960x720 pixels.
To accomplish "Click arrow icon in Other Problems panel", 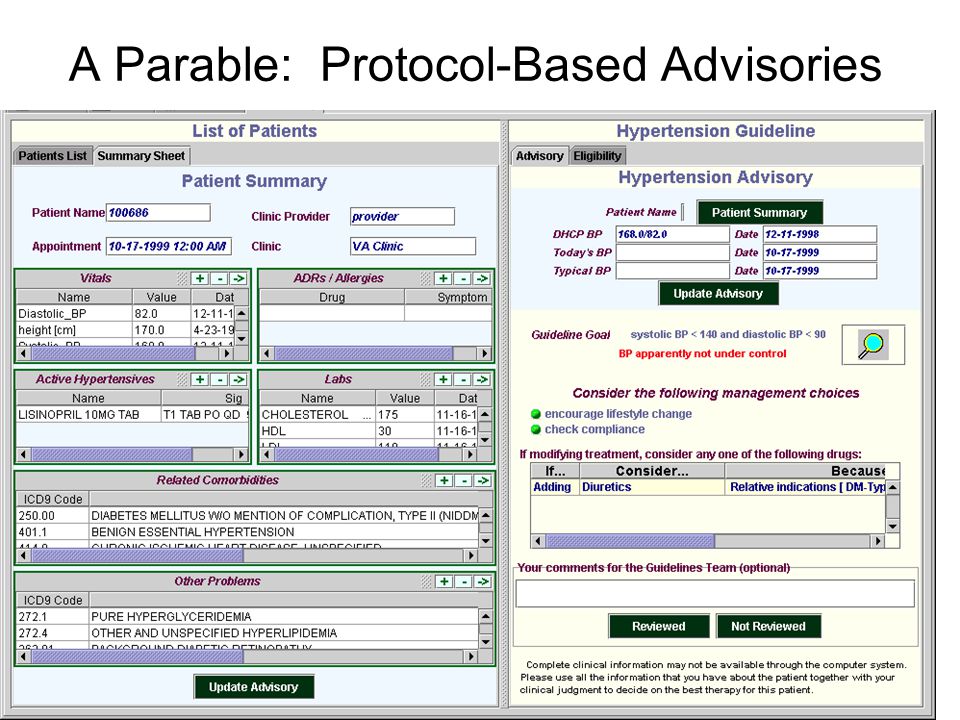I will click(x=482, y=582).
